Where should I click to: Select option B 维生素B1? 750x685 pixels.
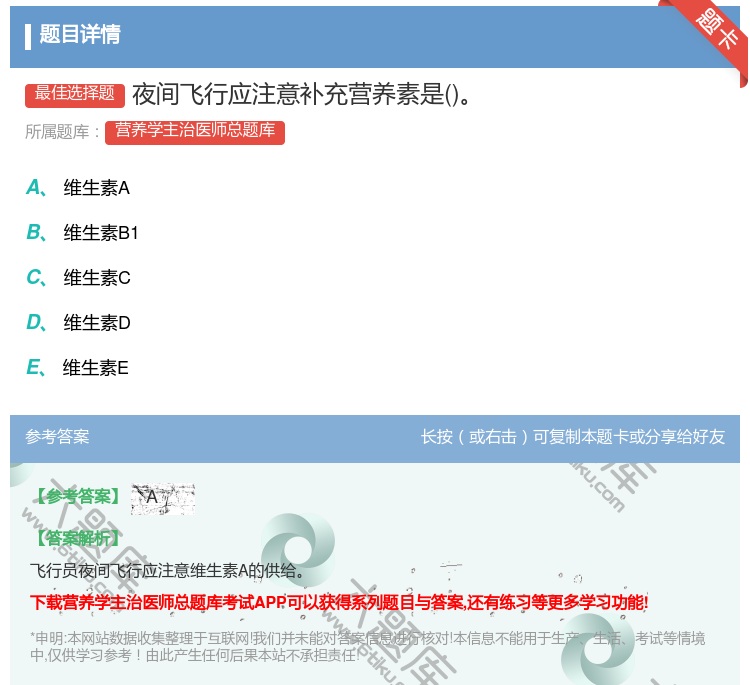coord(100,233)
